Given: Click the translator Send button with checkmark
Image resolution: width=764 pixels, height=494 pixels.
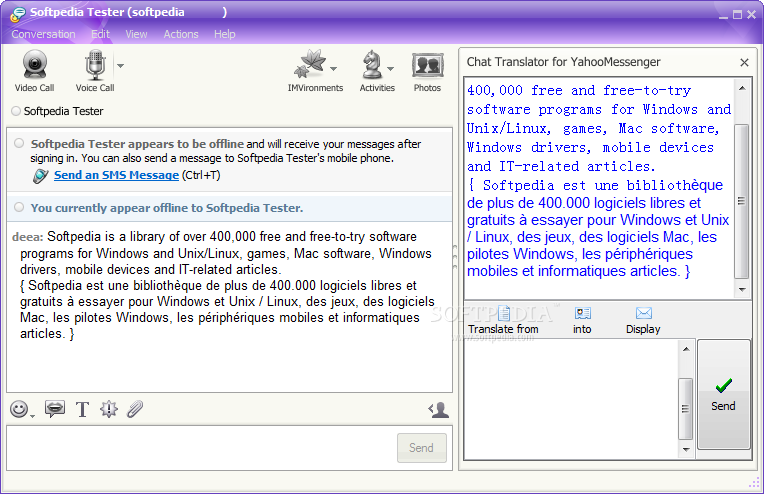Looking at the screenshot, I should 724,394.
